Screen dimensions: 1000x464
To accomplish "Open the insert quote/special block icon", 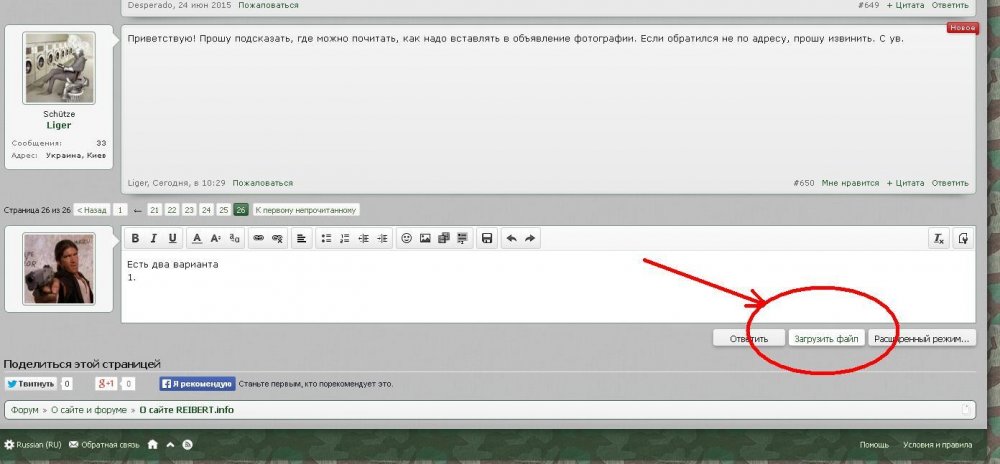I will pyautogui.click(x=462, y=238).
